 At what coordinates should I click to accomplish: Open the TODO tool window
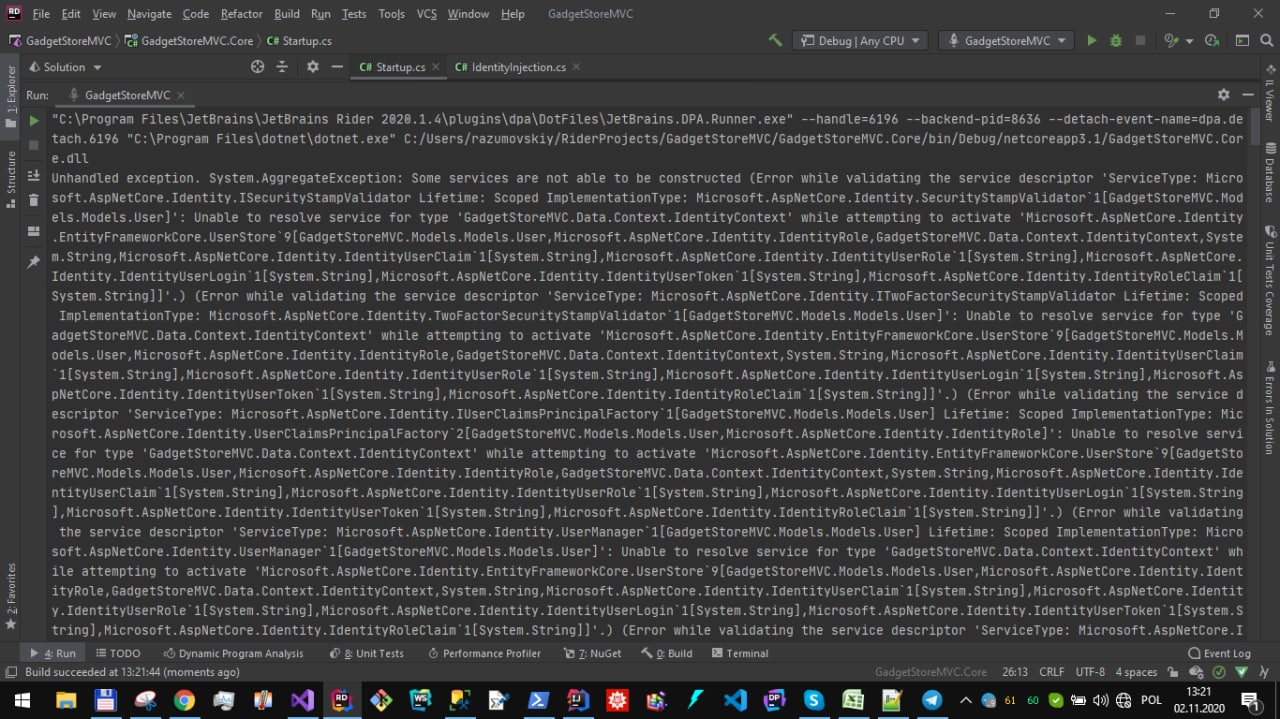point(118,653)
